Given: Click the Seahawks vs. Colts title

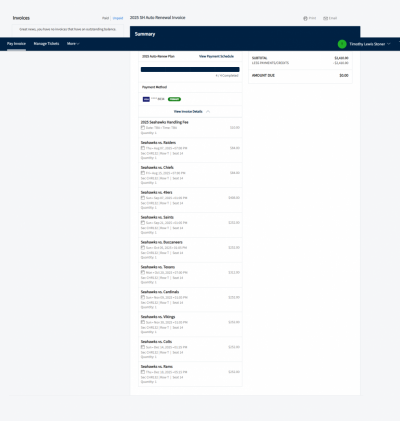Looking at the screenshot, I should point(156,342).
